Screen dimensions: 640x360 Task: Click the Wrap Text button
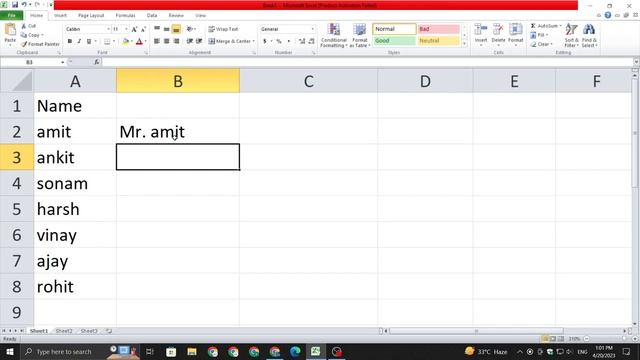coord(223,29)
